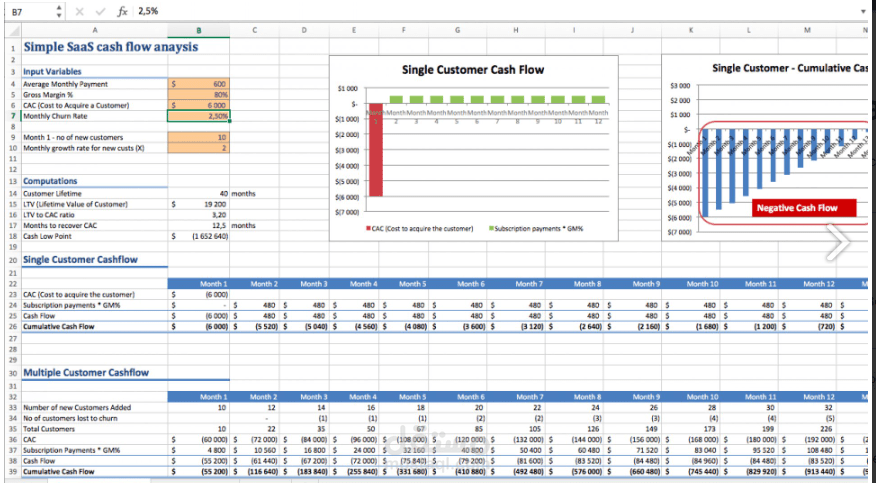This screenshot has width=876, height=483.
Task: Select the CAC (192 000) cell
Action: 807,439
